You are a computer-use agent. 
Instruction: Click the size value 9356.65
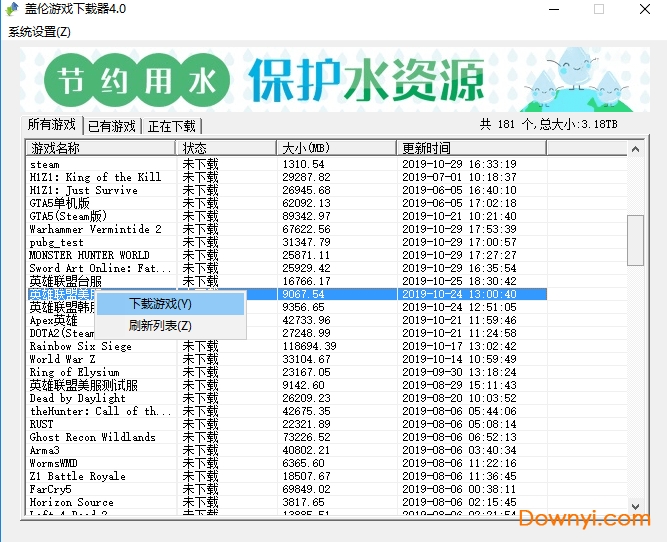click(303, 307)
